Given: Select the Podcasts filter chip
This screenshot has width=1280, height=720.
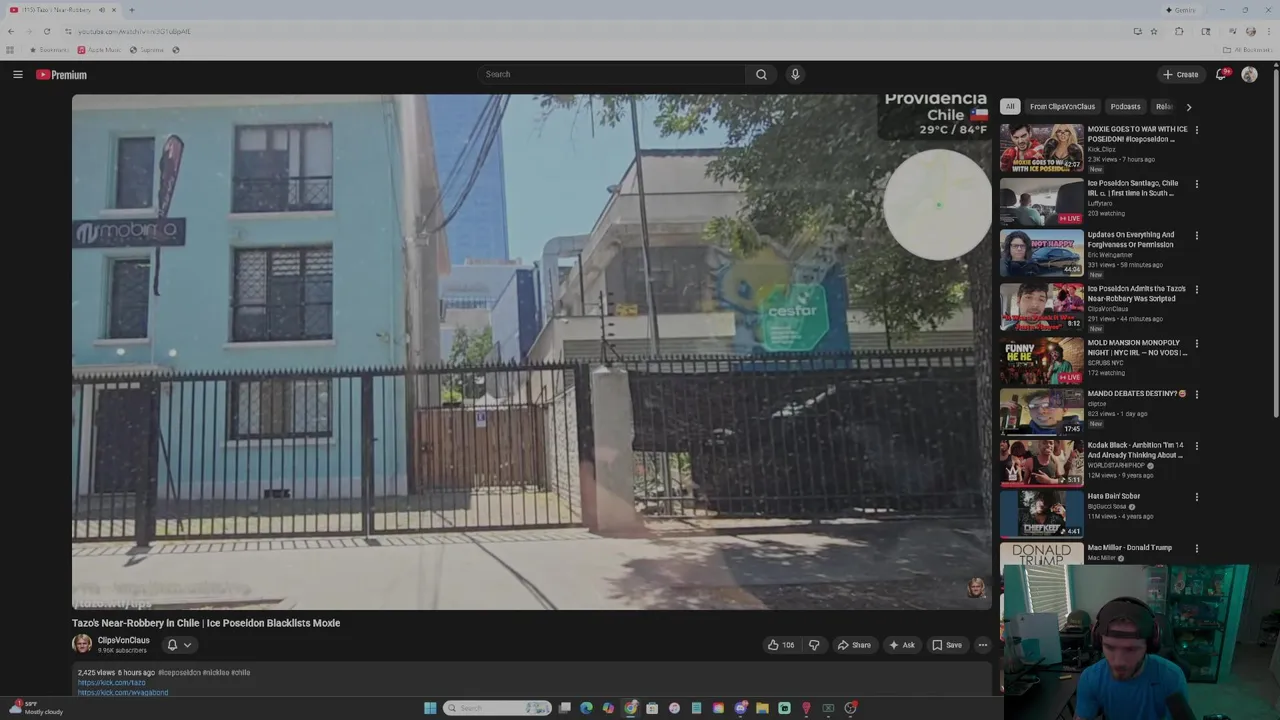Looking at the screenshot, I should (1125, 106).
